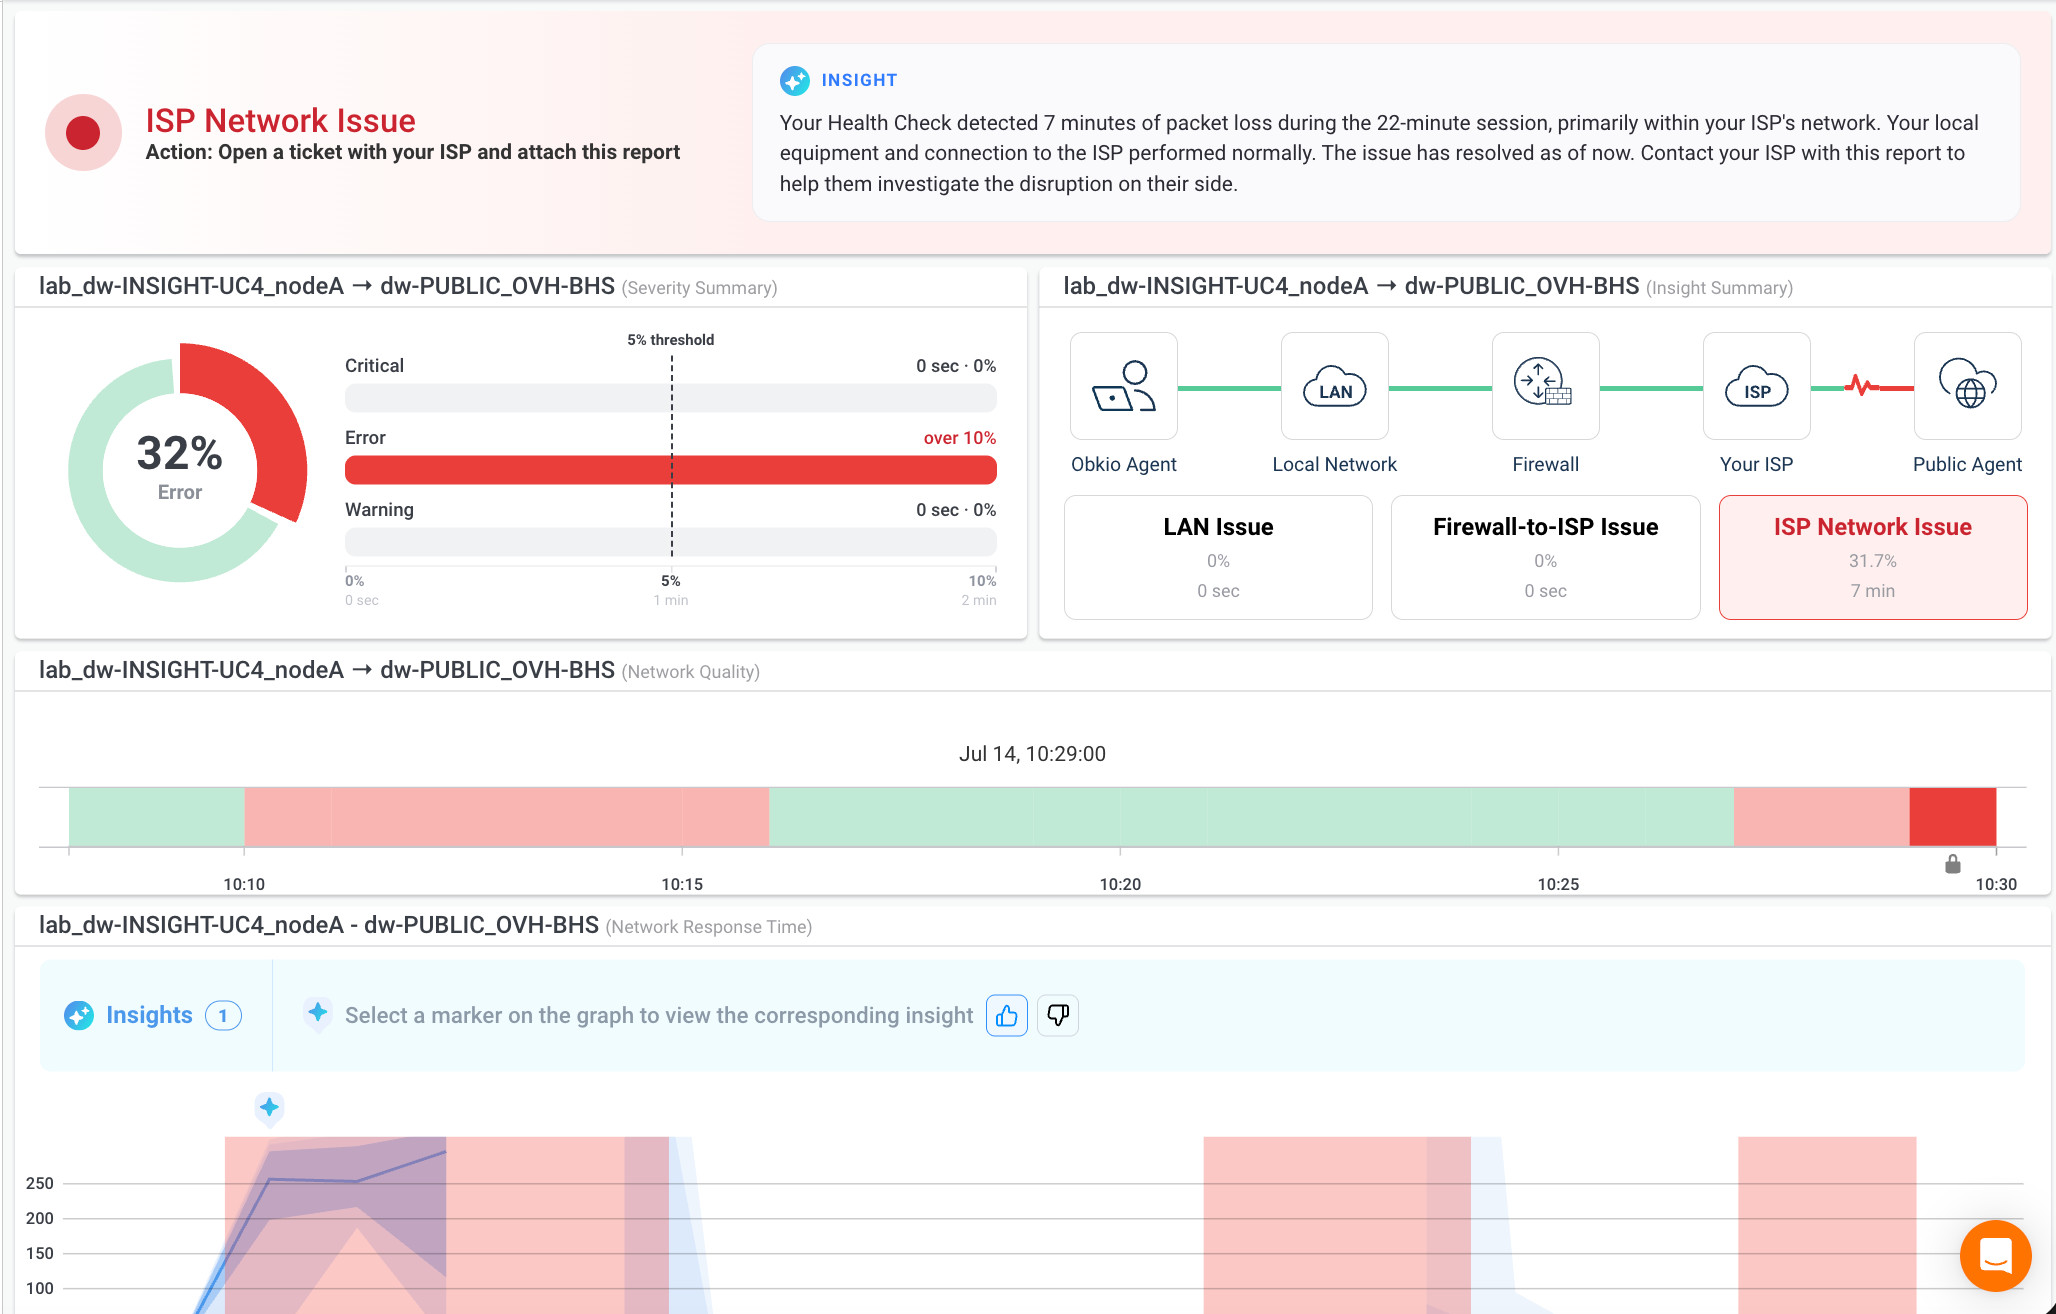Click the 10:15 timeline tick label
The height and width of the screenshot is (1314, 2056).
(682, 884)
